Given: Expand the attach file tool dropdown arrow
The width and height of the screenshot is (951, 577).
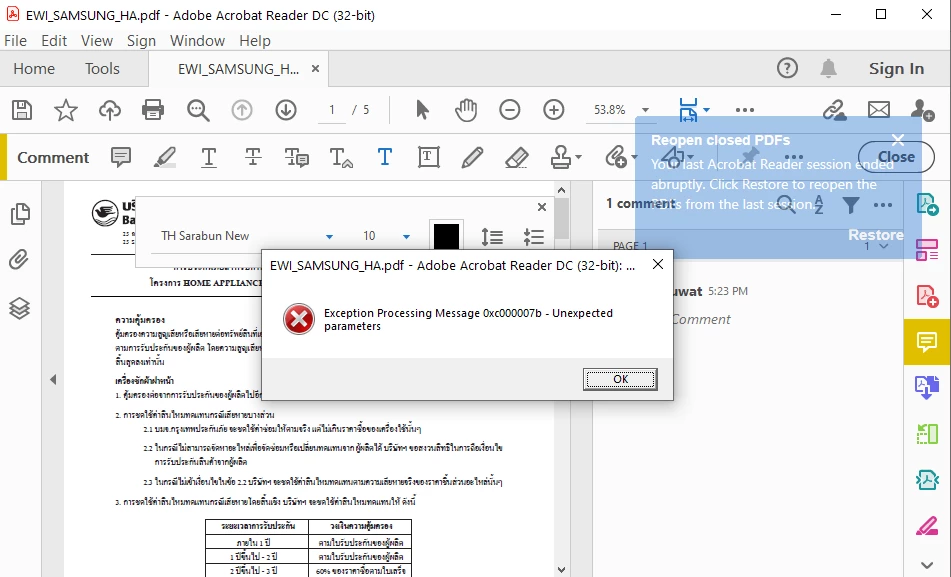Looking at the screenshot, I should pos(634,157).
